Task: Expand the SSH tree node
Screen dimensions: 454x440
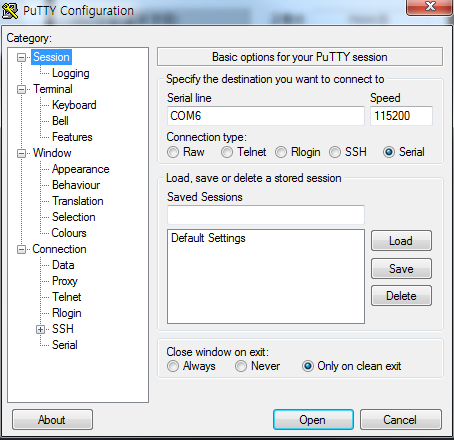Action: (x=40, y=329)
